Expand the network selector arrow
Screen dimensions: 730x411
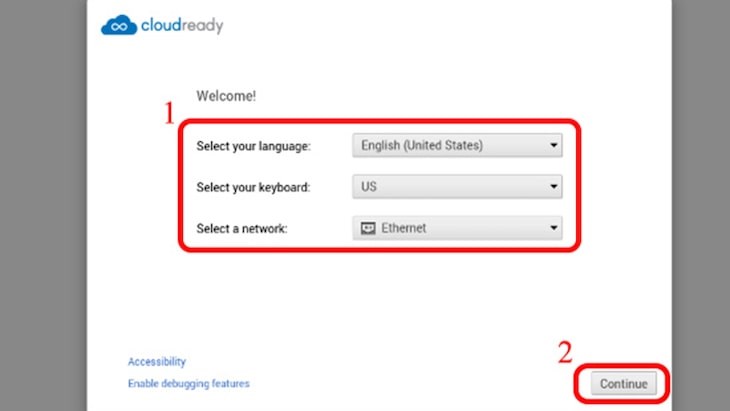pos(553,229)
